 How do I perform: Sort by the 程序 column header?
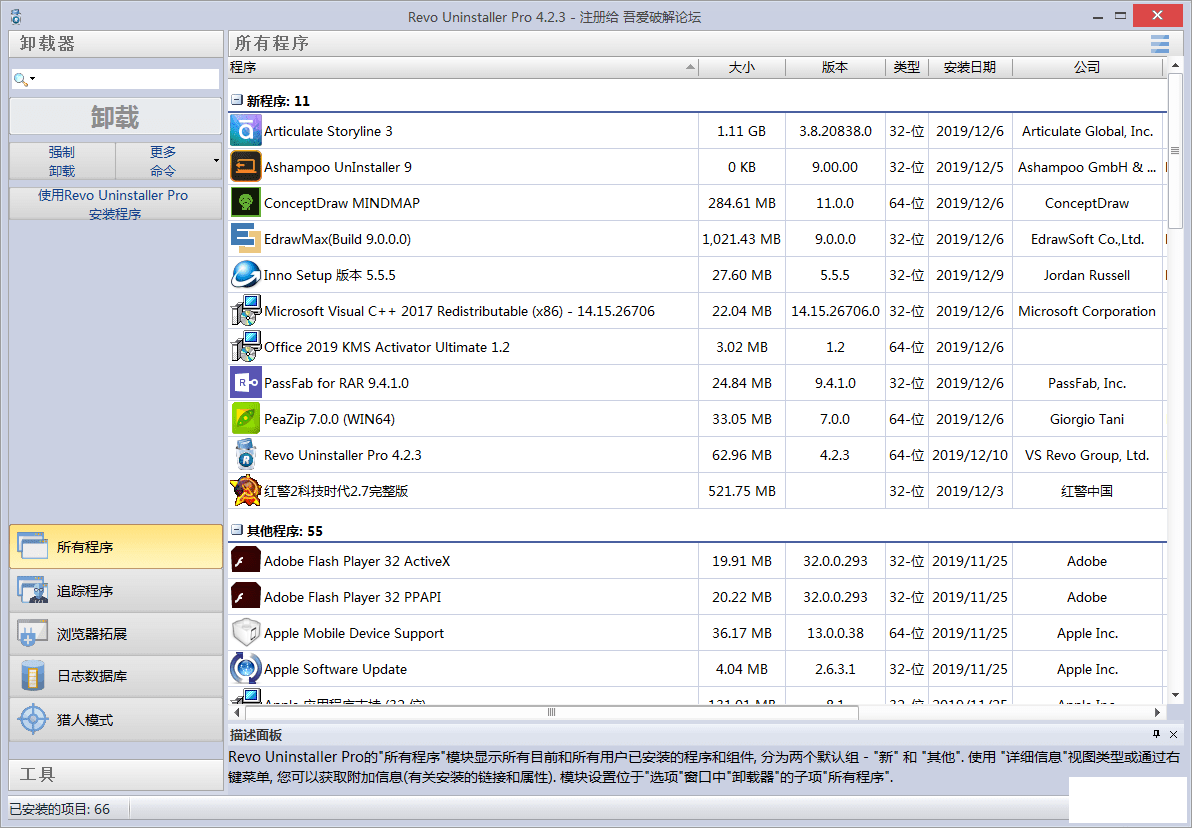click(462, 67)
